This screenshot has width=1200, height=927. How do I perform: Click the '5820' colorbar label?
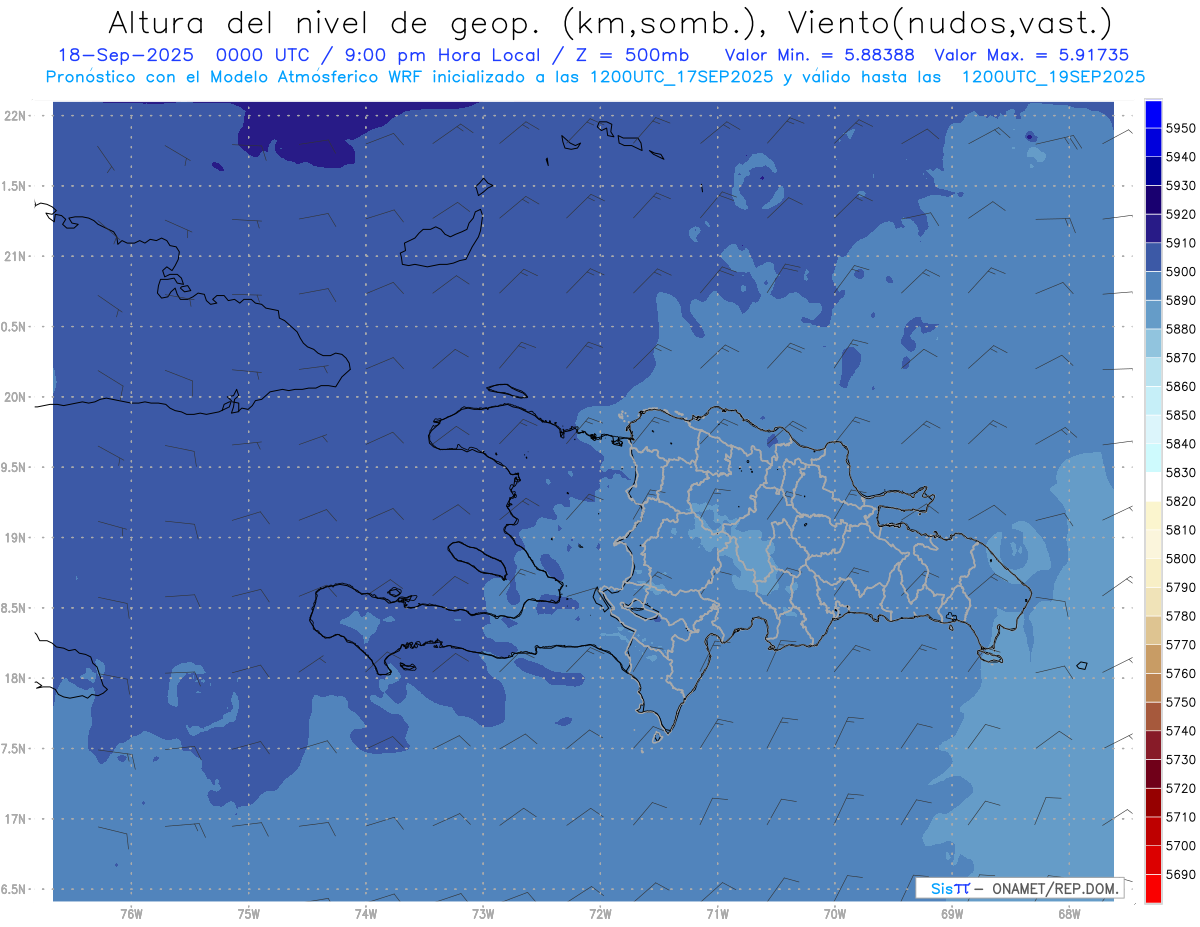(1181, 501)
